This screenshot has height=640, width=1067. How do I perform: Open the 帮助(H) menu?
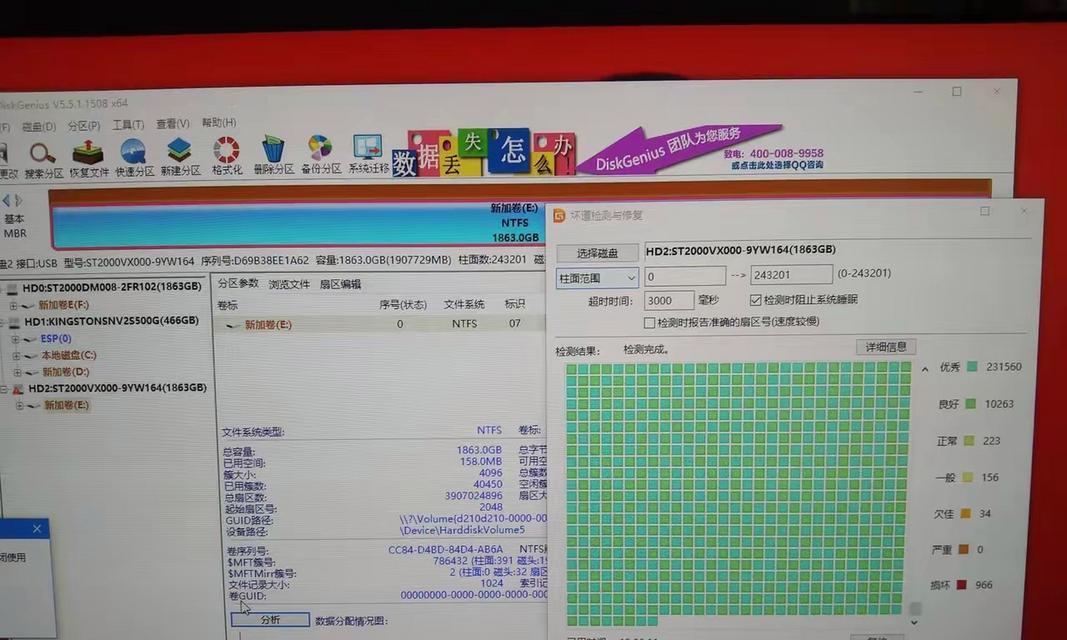[219, 122]
